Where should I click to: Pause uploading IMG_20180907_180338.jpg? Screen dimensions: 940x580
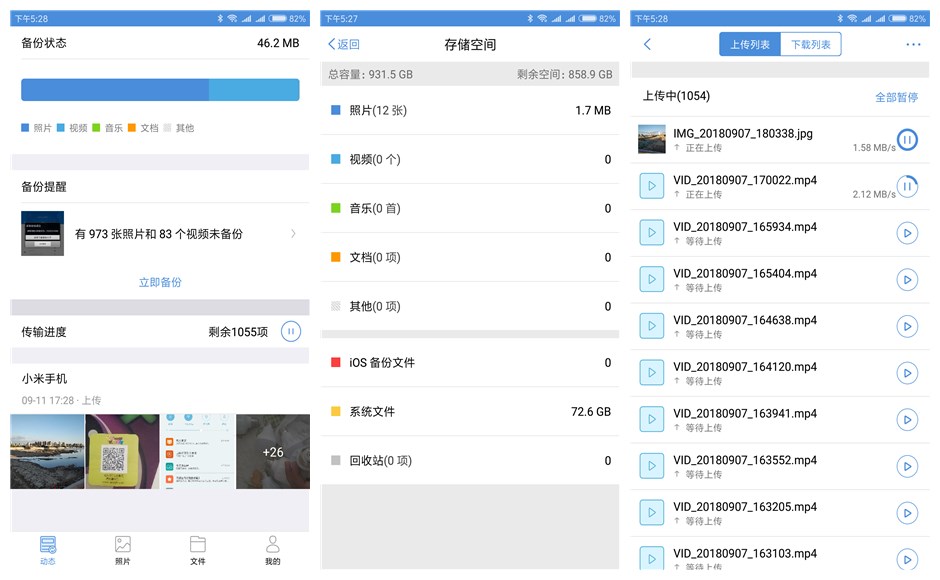pos(907,140)
